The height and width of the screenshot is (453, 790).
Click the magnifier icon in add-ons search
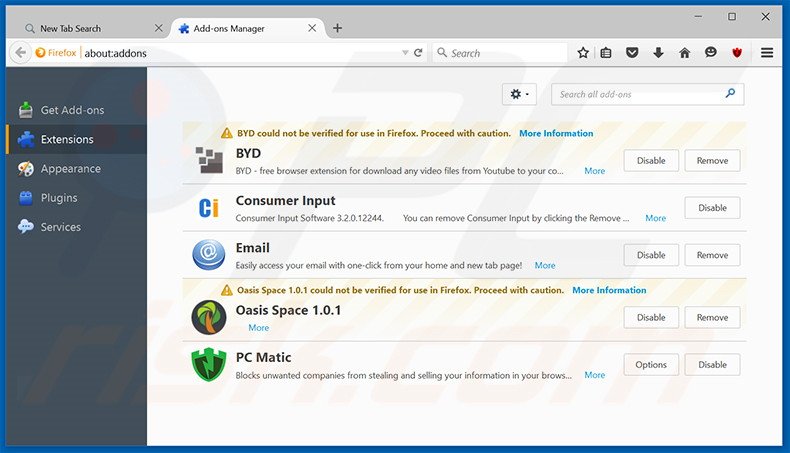(x=730, y=93)
